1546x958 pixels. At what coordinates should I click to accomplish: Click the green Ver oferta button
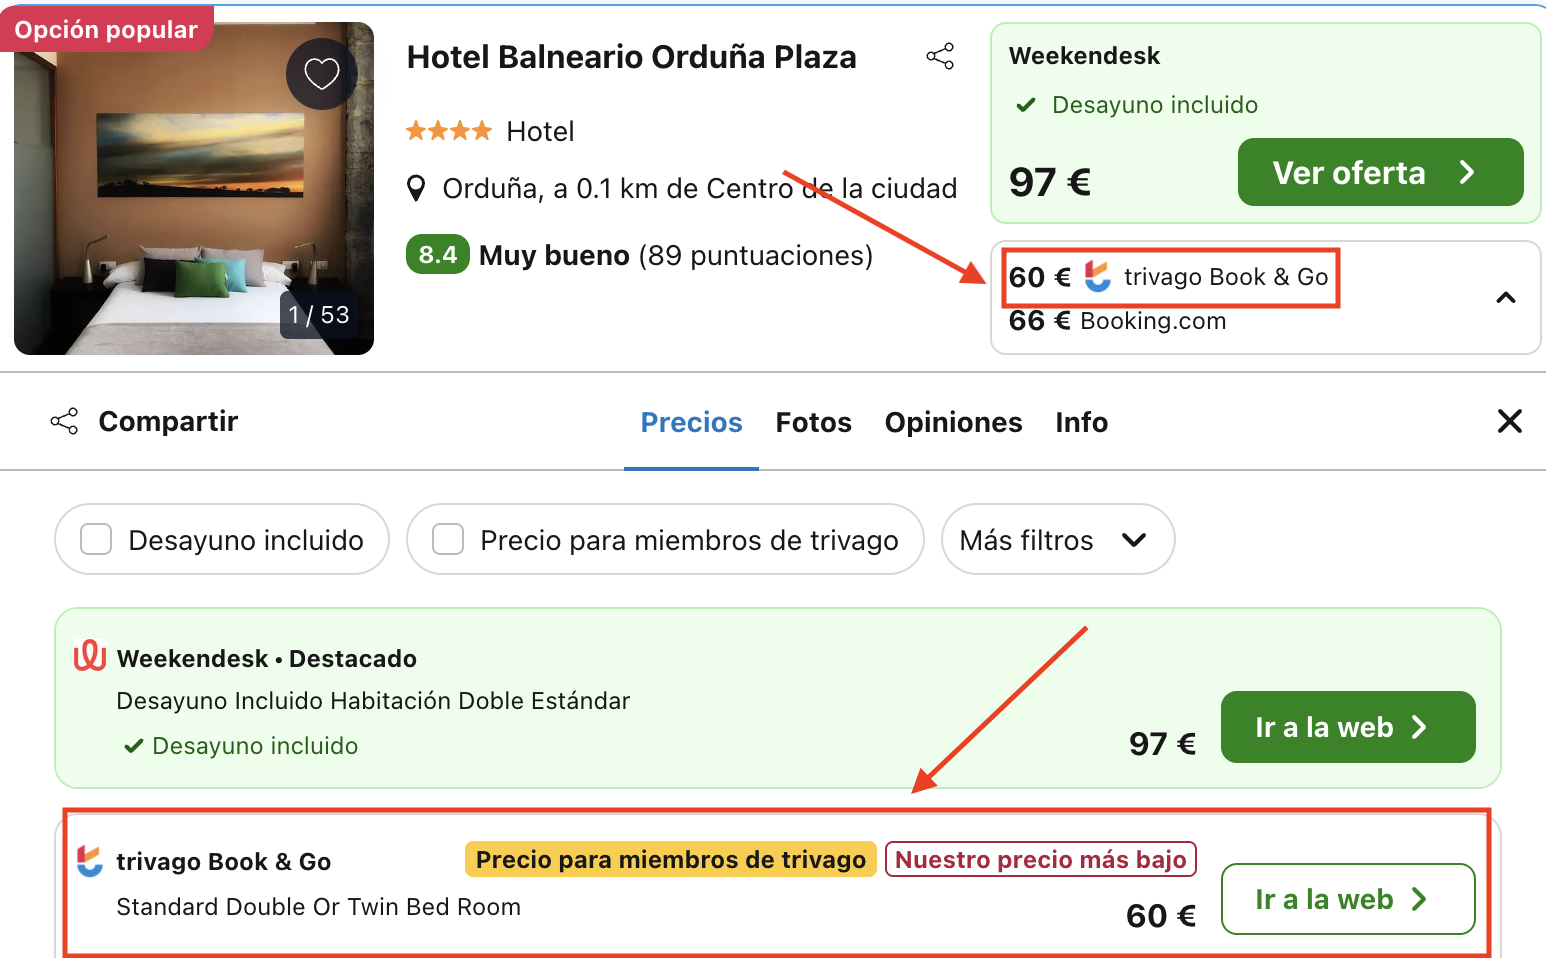pyautogui.click(x=1380, y=172)
